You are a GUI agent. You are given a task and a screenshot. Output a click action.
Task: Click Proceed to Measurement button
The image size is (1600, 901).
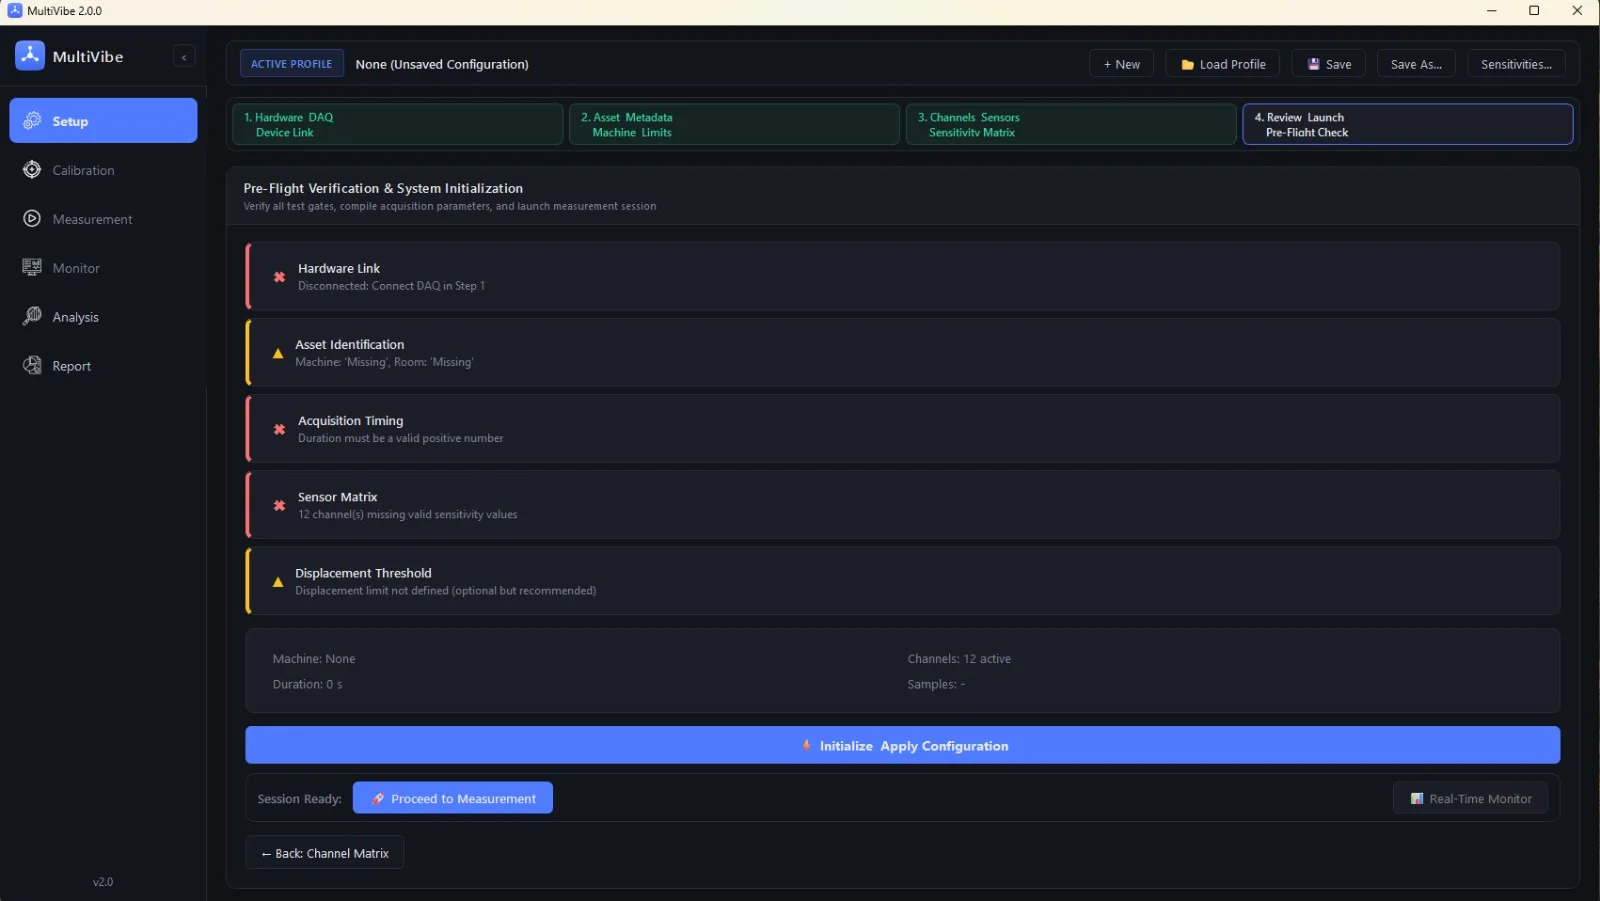453,798
